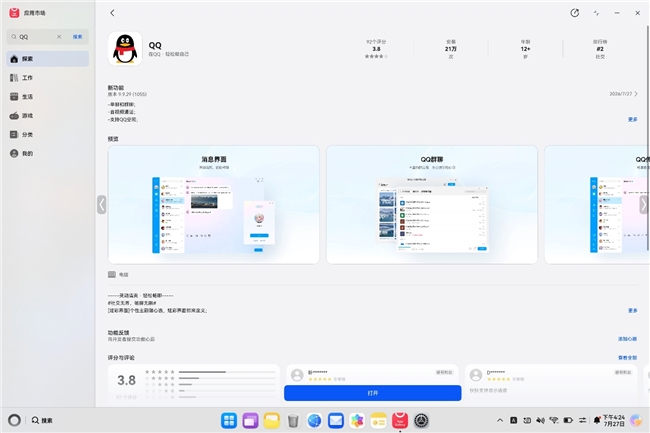
Task: Open the blue grid launcher dock icon
Action: tap(229, 421)
